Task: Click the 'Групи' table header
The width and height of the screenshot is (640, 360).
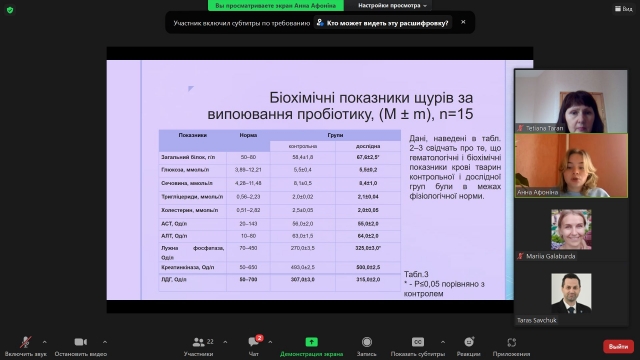Action: pyautogui.click(x=335, y=135)
